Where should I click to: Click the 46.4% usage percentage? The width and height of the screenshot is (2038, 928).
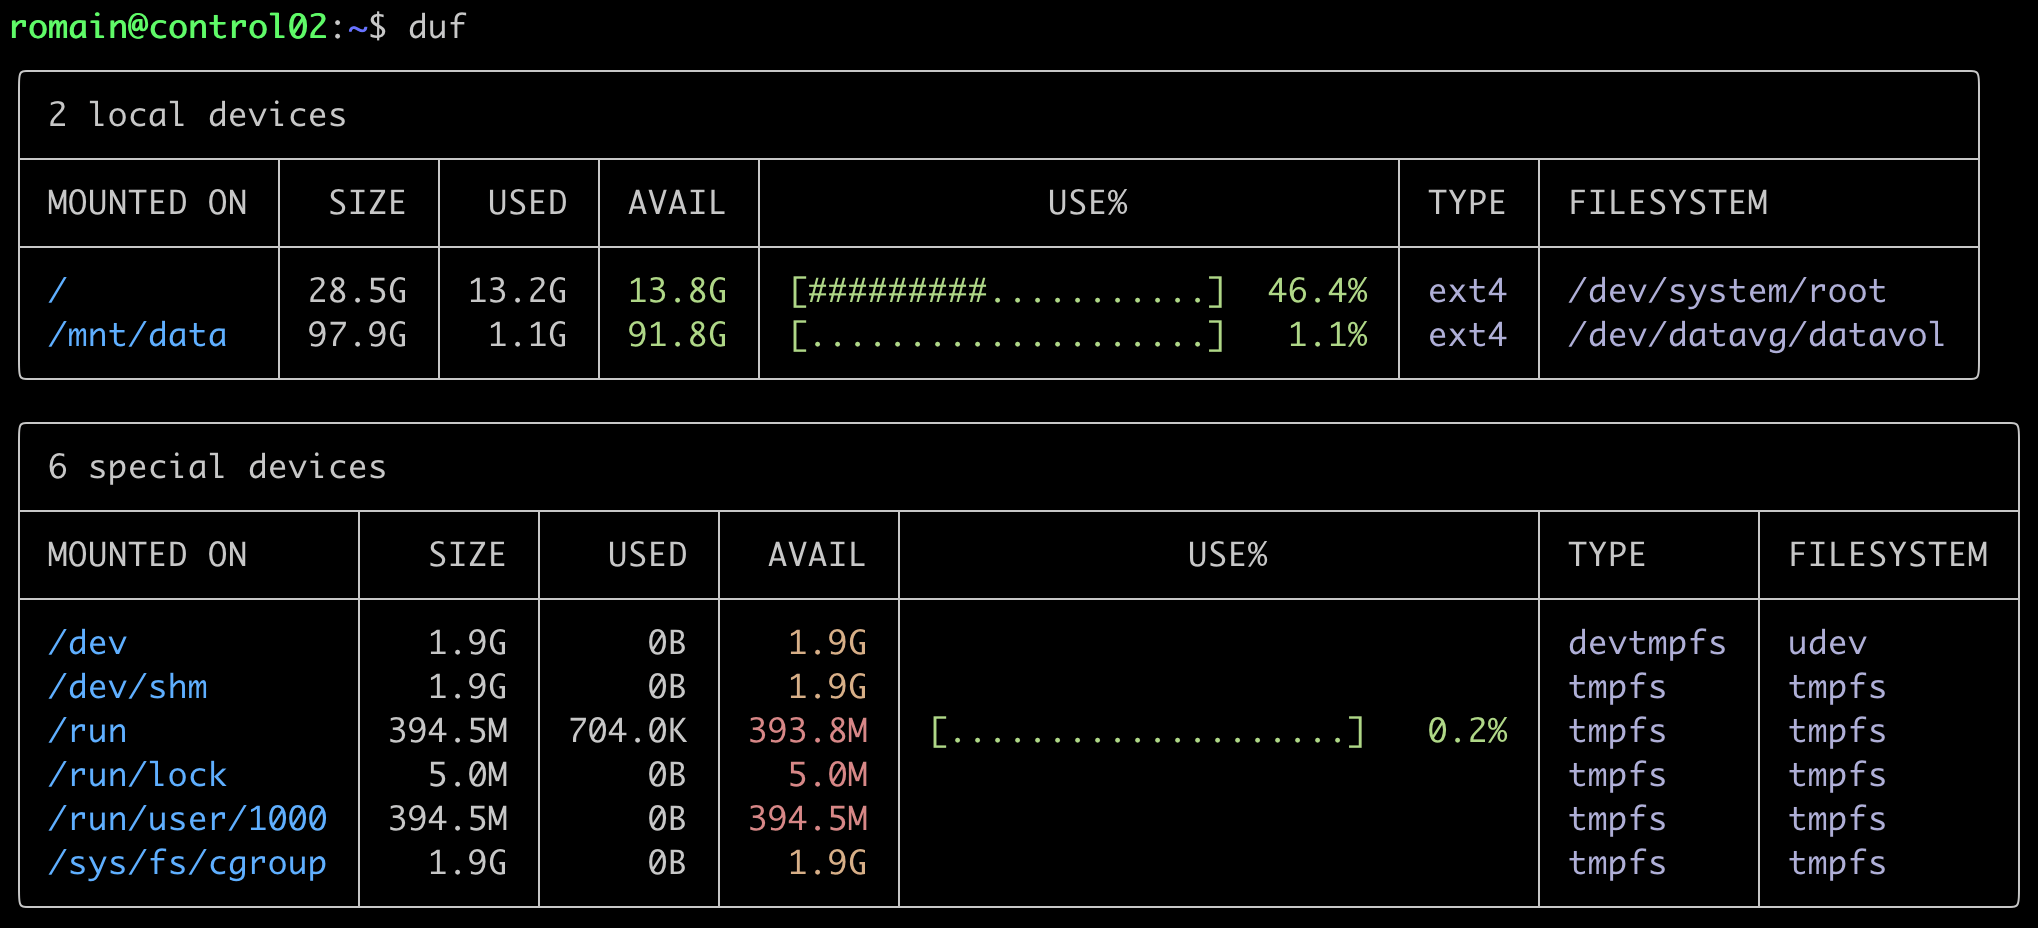click(1317, 291)
